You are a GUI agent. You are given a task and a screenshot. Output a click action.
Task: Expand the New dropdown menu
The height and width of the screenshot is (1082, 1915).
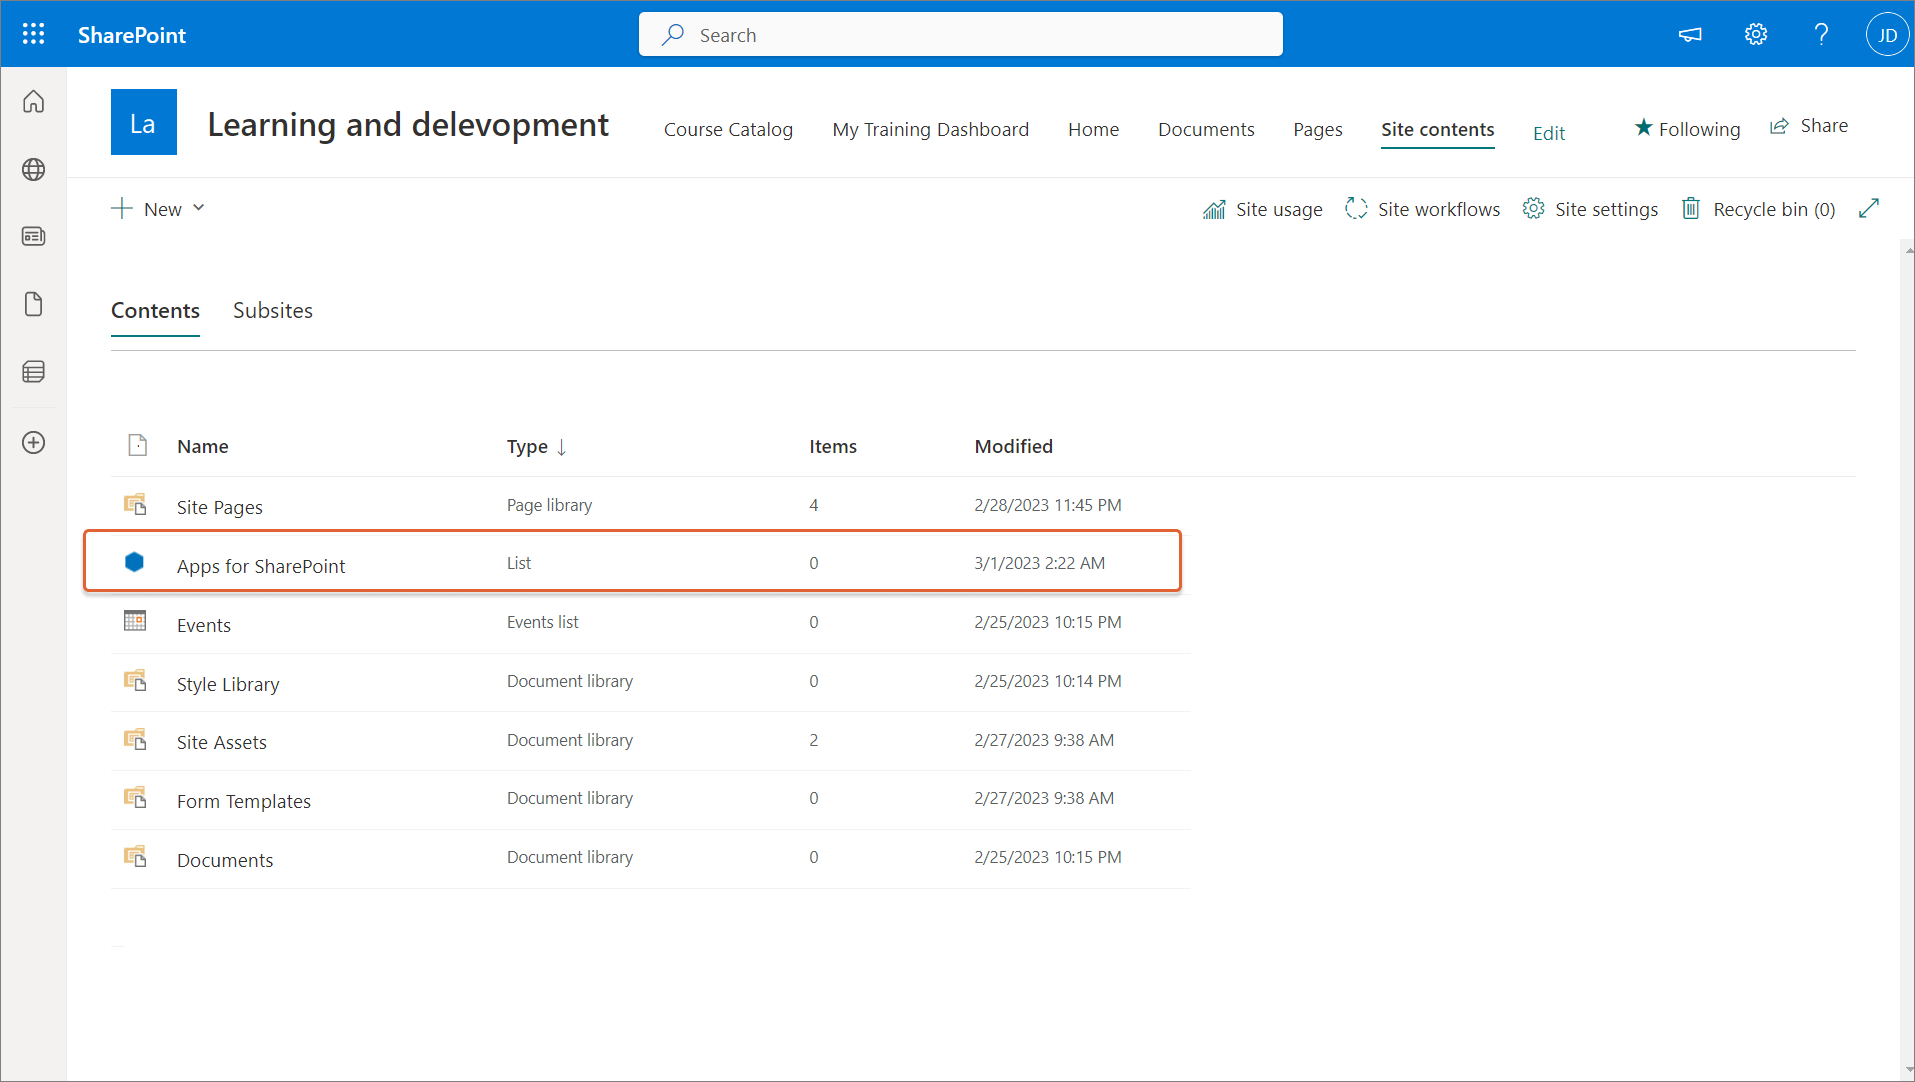[x=159, y=208]
